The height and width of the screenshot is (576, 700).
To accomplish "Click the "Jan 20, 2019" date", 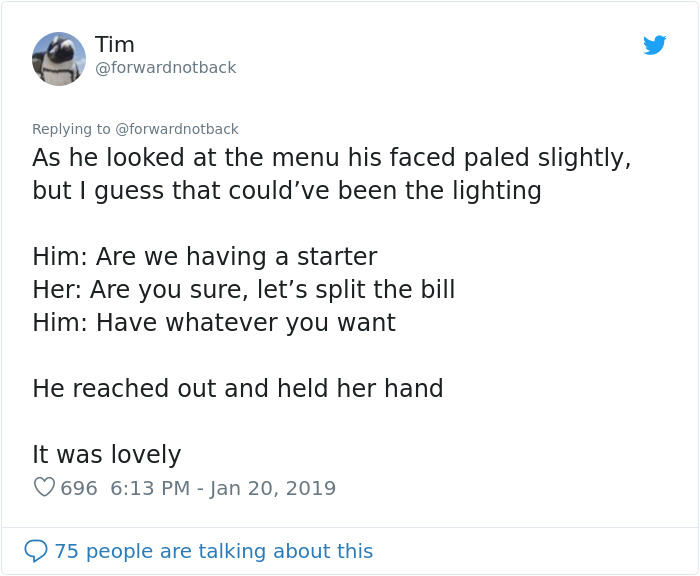I will [x=273, y=488].
